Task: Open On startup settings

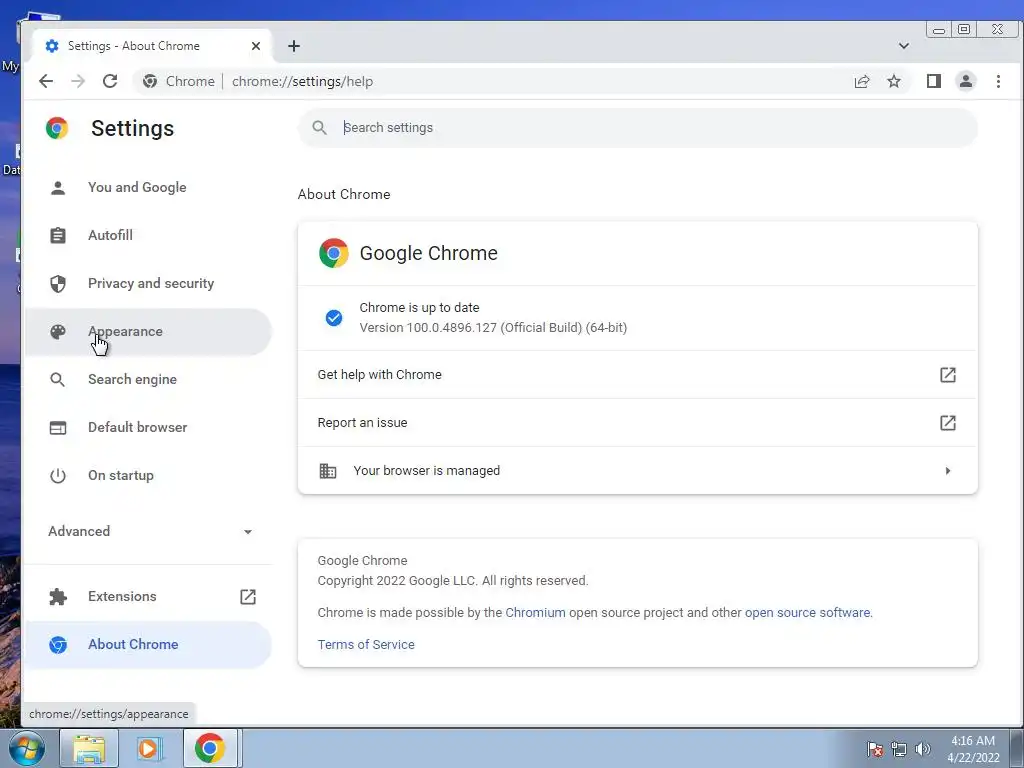Action: 148,475
